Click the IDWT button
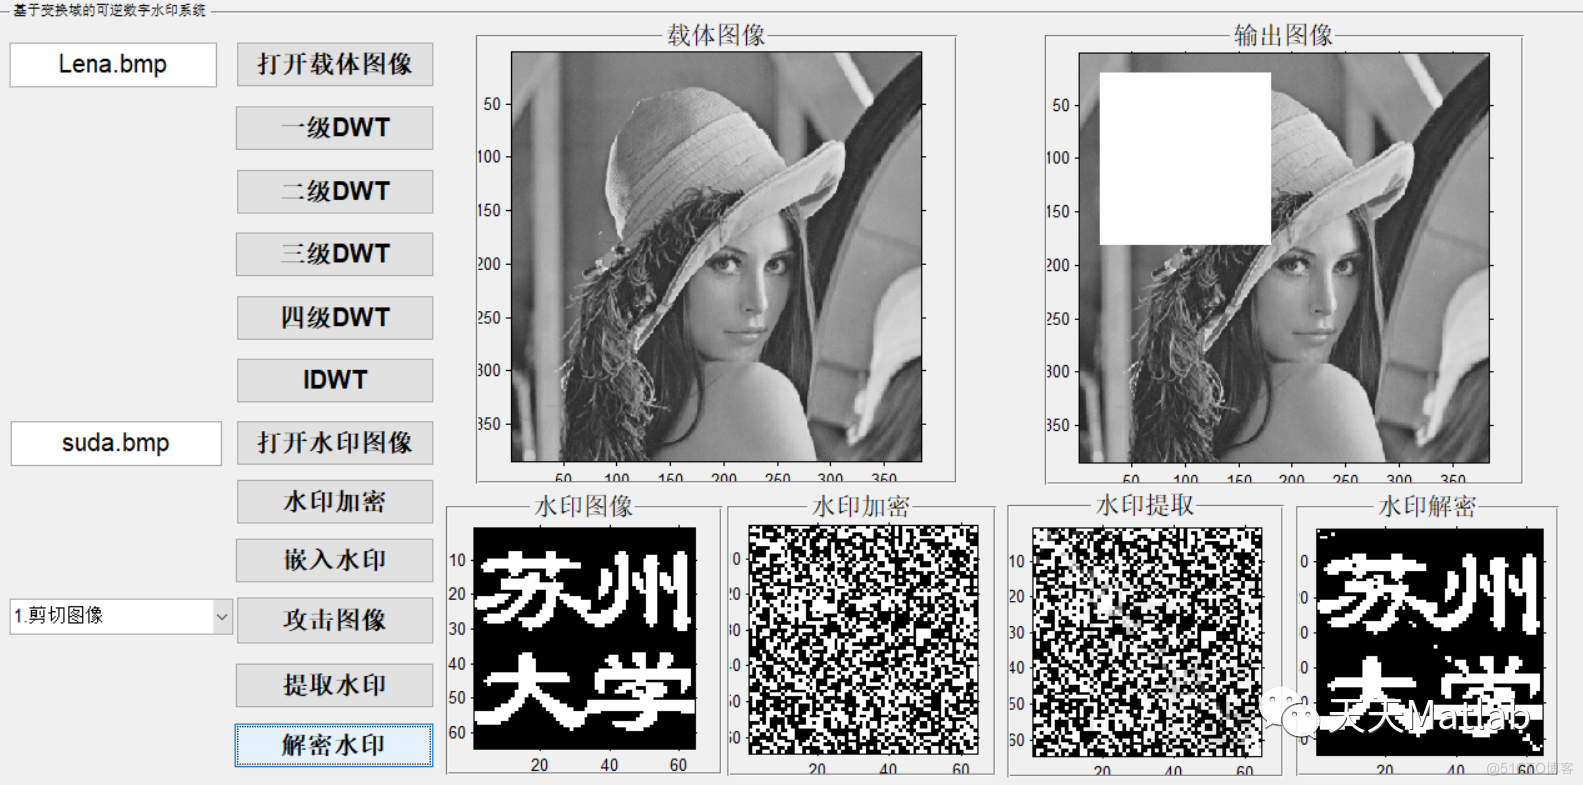Screen dimensions: 1583x785 (335, 380)
